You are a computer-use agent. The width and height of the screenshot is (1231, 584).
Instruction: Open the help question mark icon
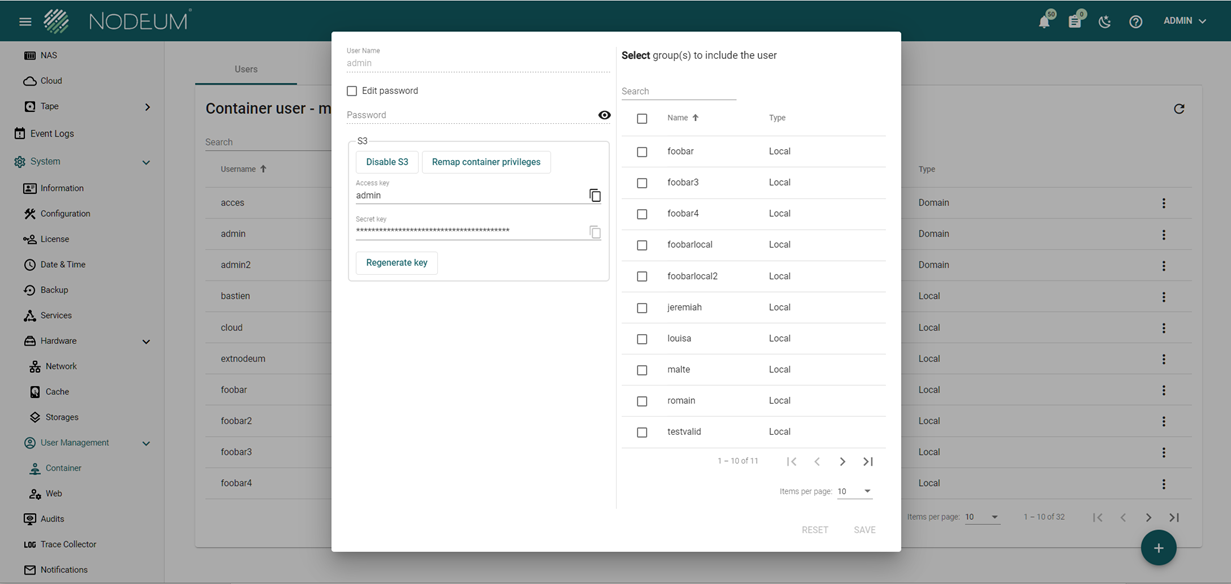[x=1136, y=21]
